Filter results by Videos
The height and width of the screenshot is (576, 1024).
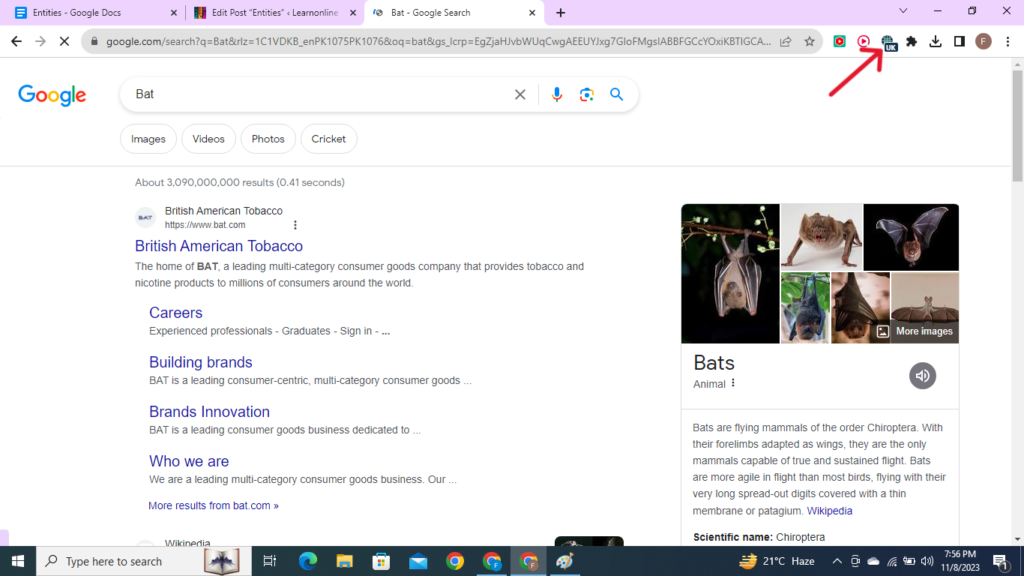208,139
